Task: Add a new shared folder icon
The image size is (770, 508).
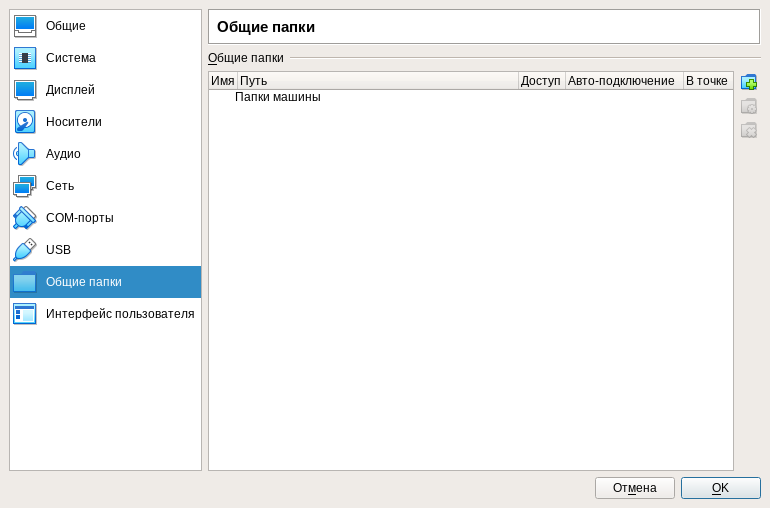Action: (x=749, y=82)
